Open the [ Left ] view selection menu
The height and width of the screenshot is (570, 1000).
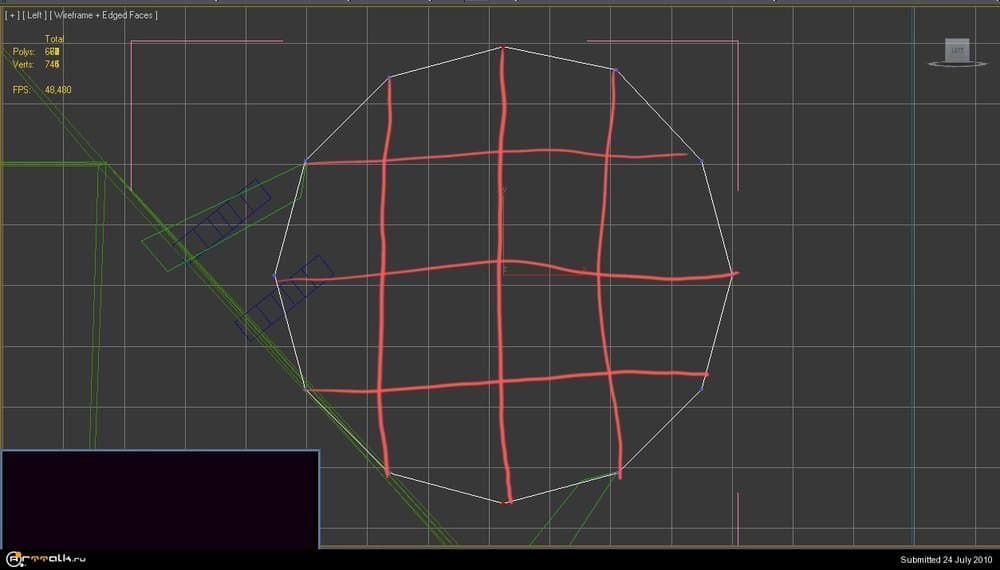[x=34, y=15]
